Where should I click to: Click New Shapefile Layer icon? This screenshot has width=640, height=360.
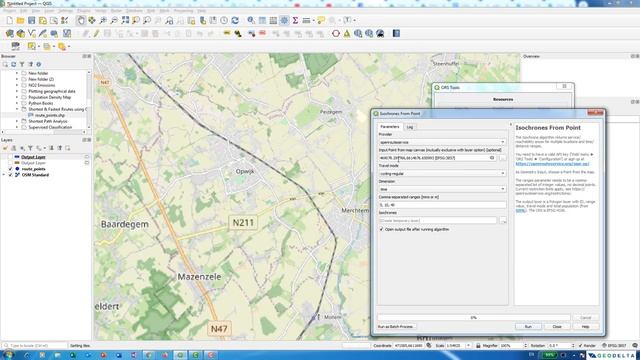coord(31,33)
